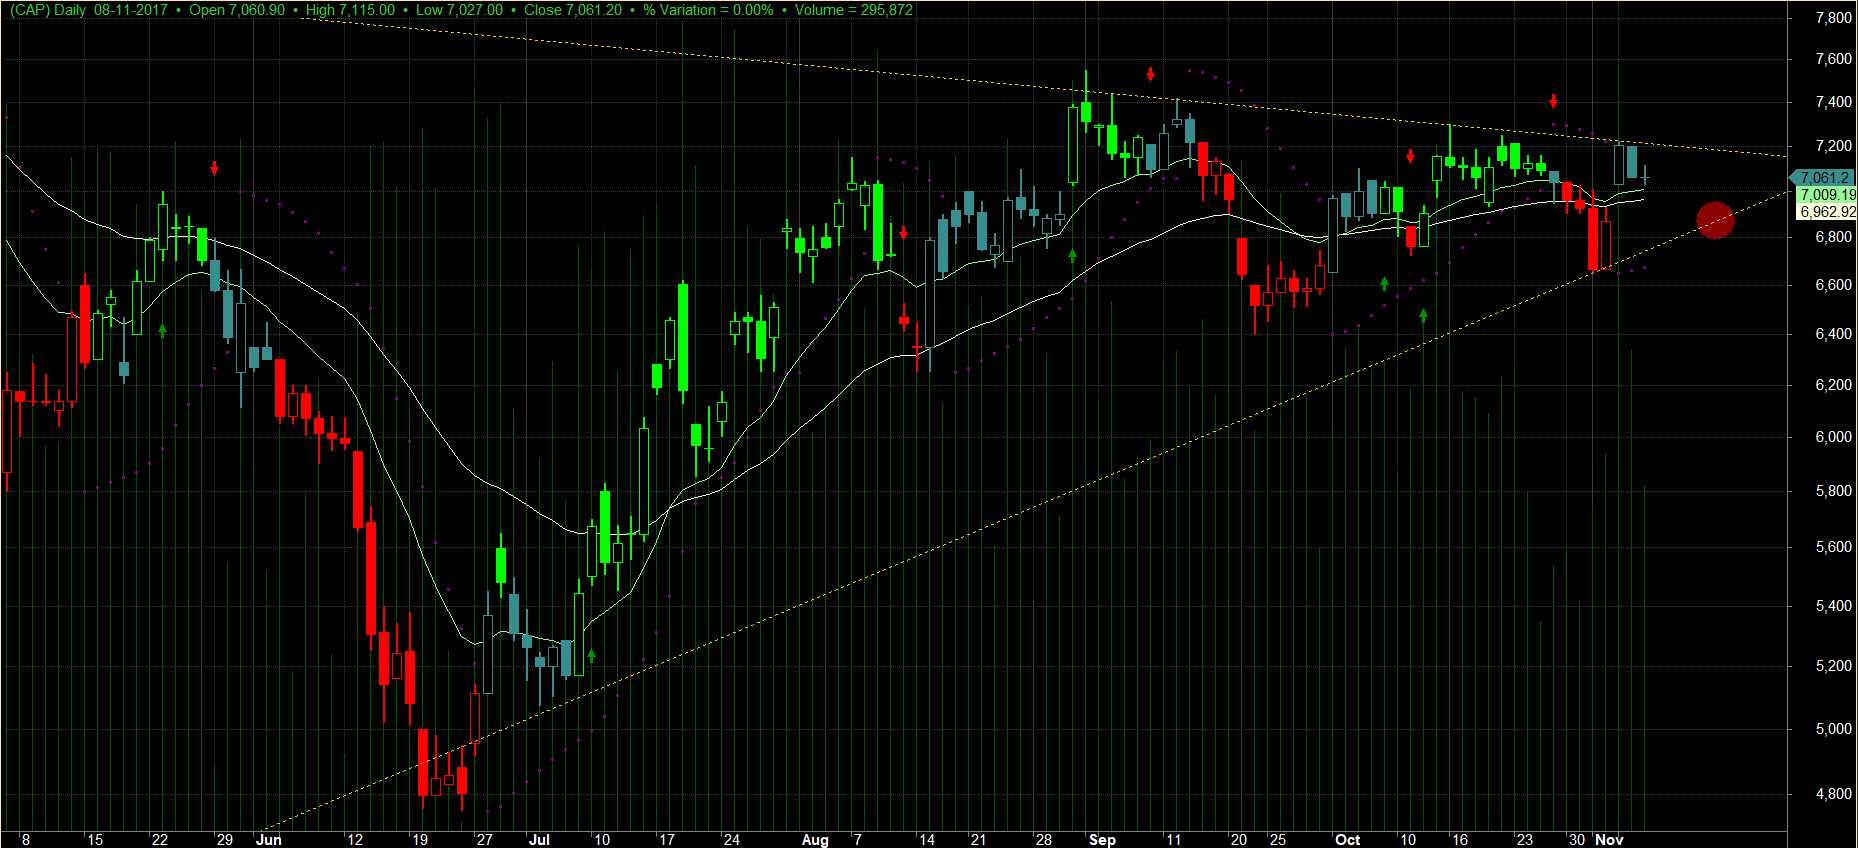Click the 29 date label before Jun
The width and height of the screenshot is (1858, 848).
[225, 840]
